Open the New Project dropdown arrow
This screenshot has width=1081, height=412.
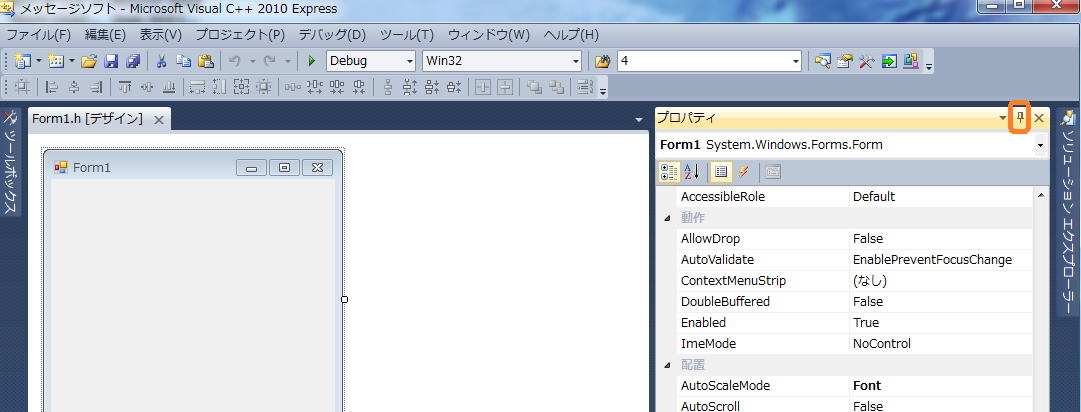click(x=39, y=61)
